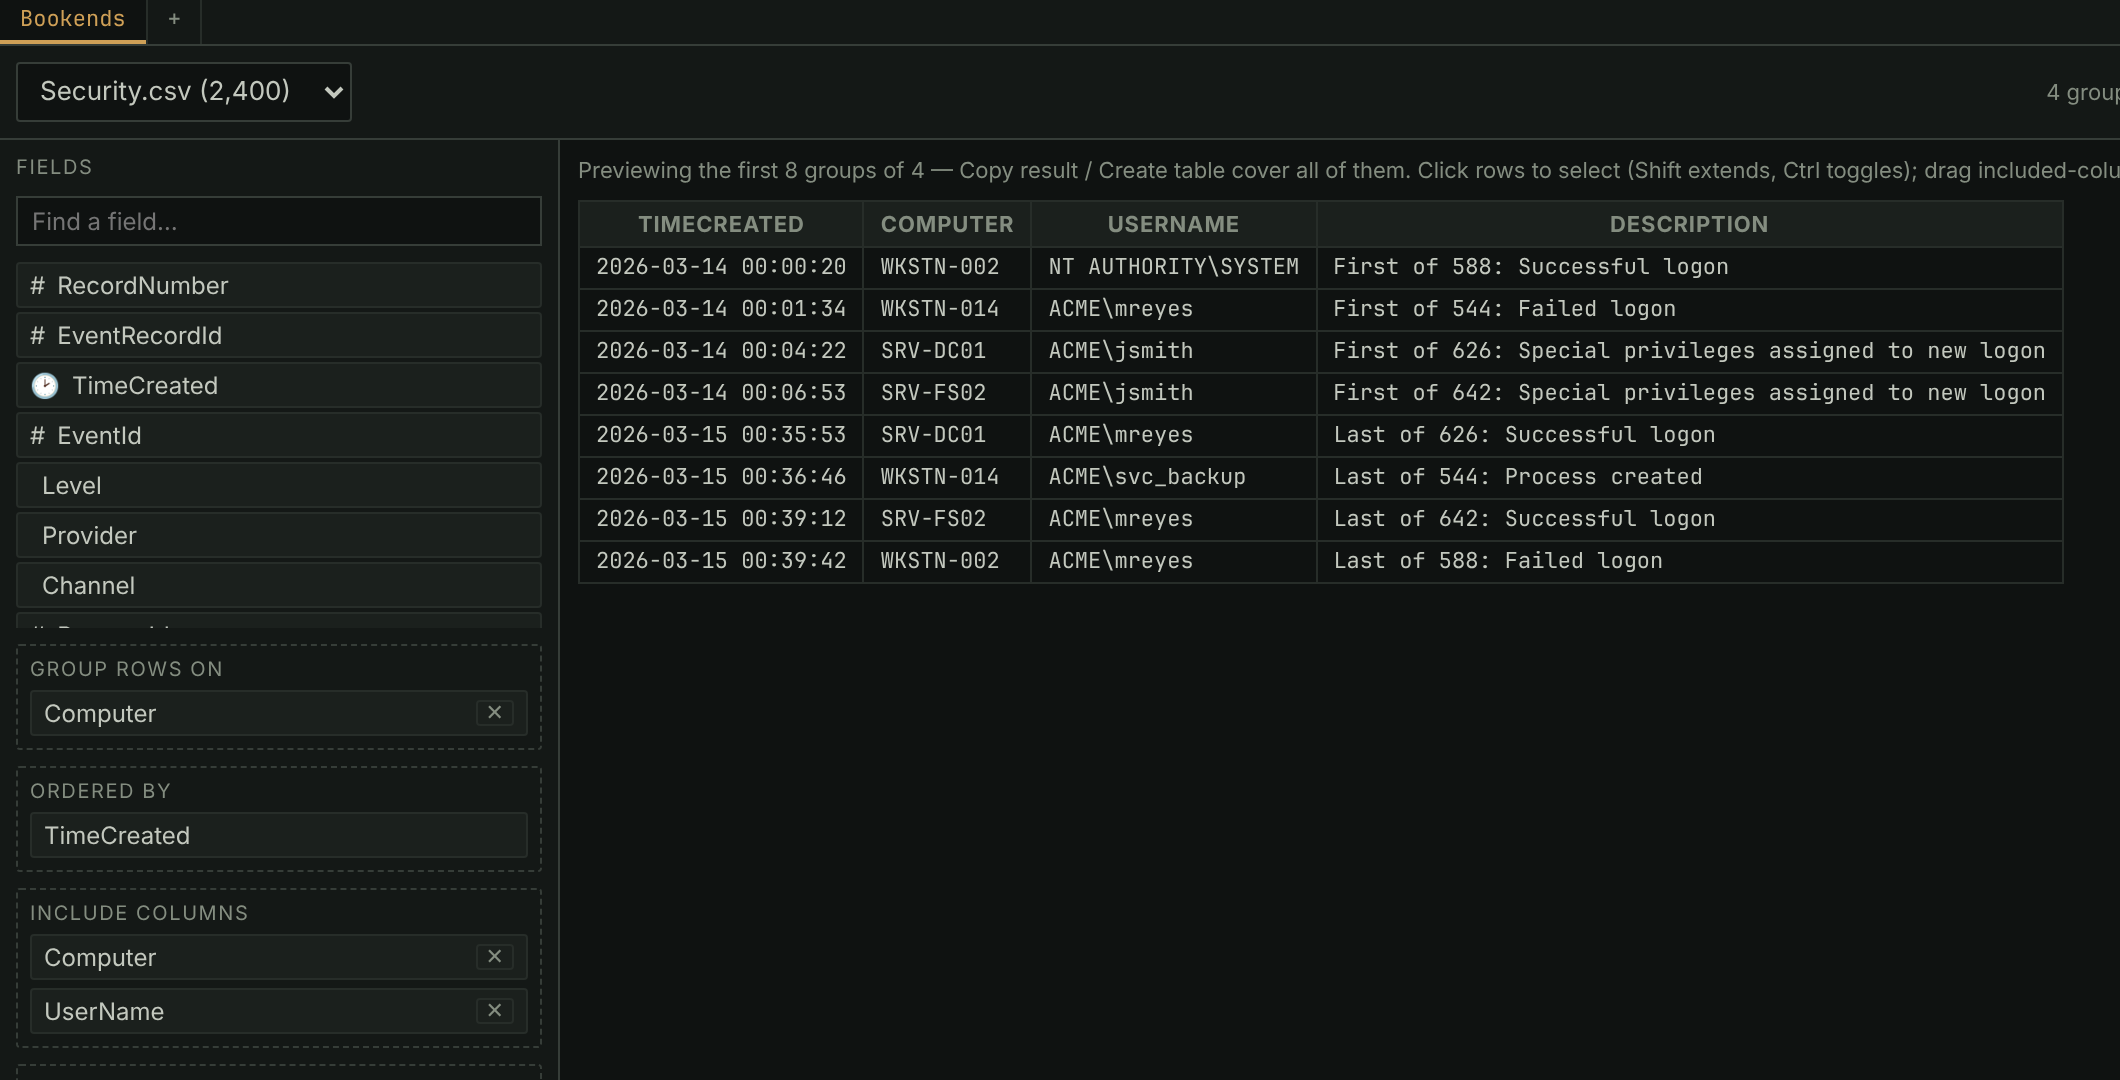Select 'First of 544: Failed logon' row
The width and height of the screenshot is (2120, 1080).
(1321, 309)
